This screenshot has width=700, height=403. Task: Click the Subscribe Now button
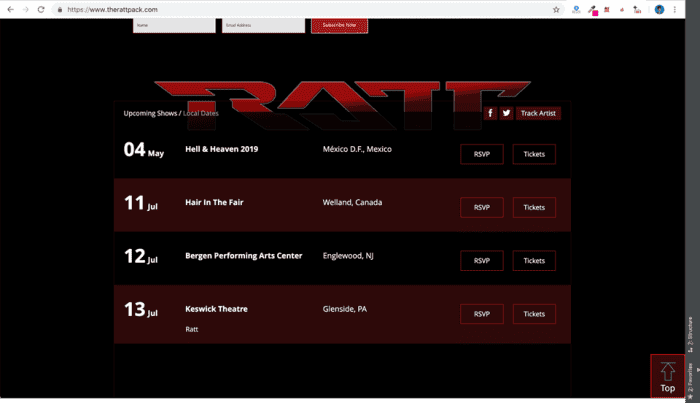339,24
